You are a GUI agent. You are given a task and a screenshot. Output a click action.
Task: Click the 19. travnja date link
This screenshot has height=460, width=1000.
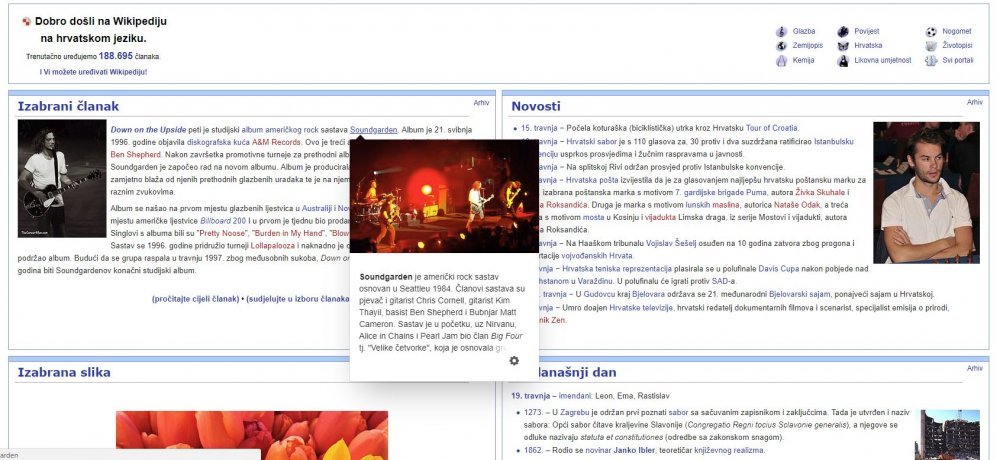click(x=531, y=396)
